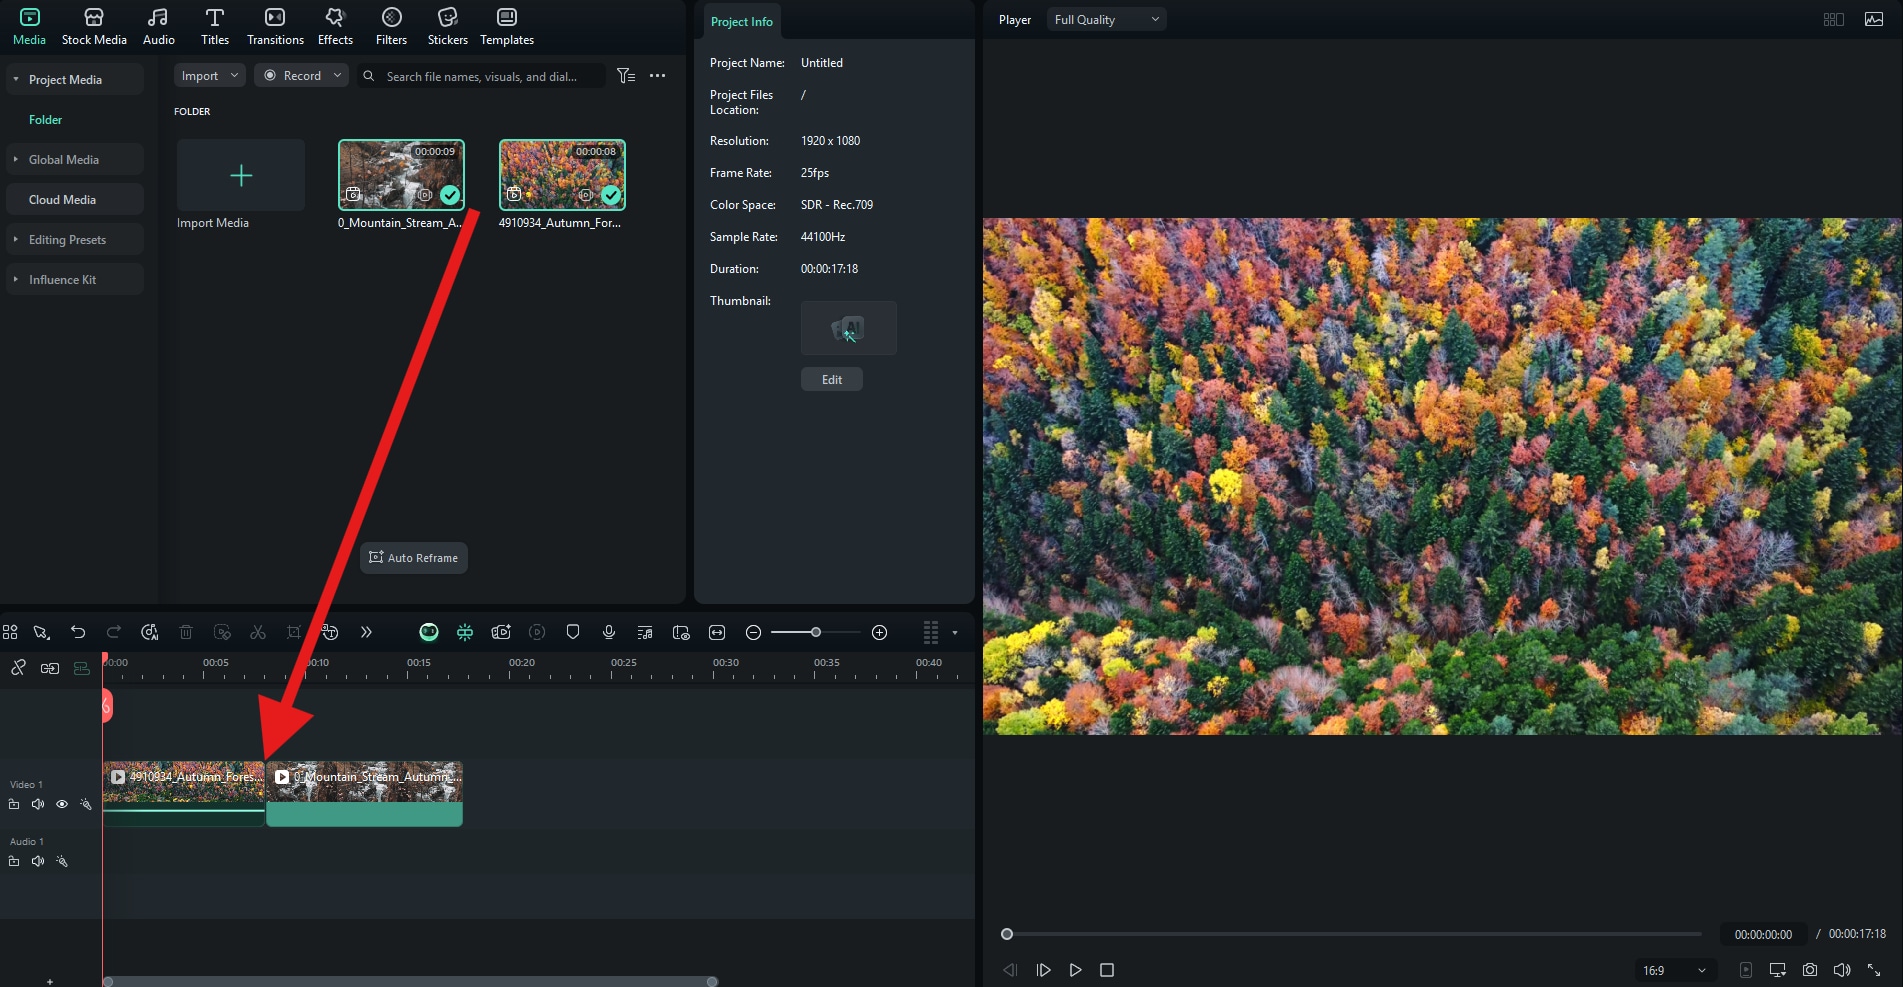Viewport: 1903px width, 987px height.
Task: Click the player scrub bar handle
Action: (1007, 934)
